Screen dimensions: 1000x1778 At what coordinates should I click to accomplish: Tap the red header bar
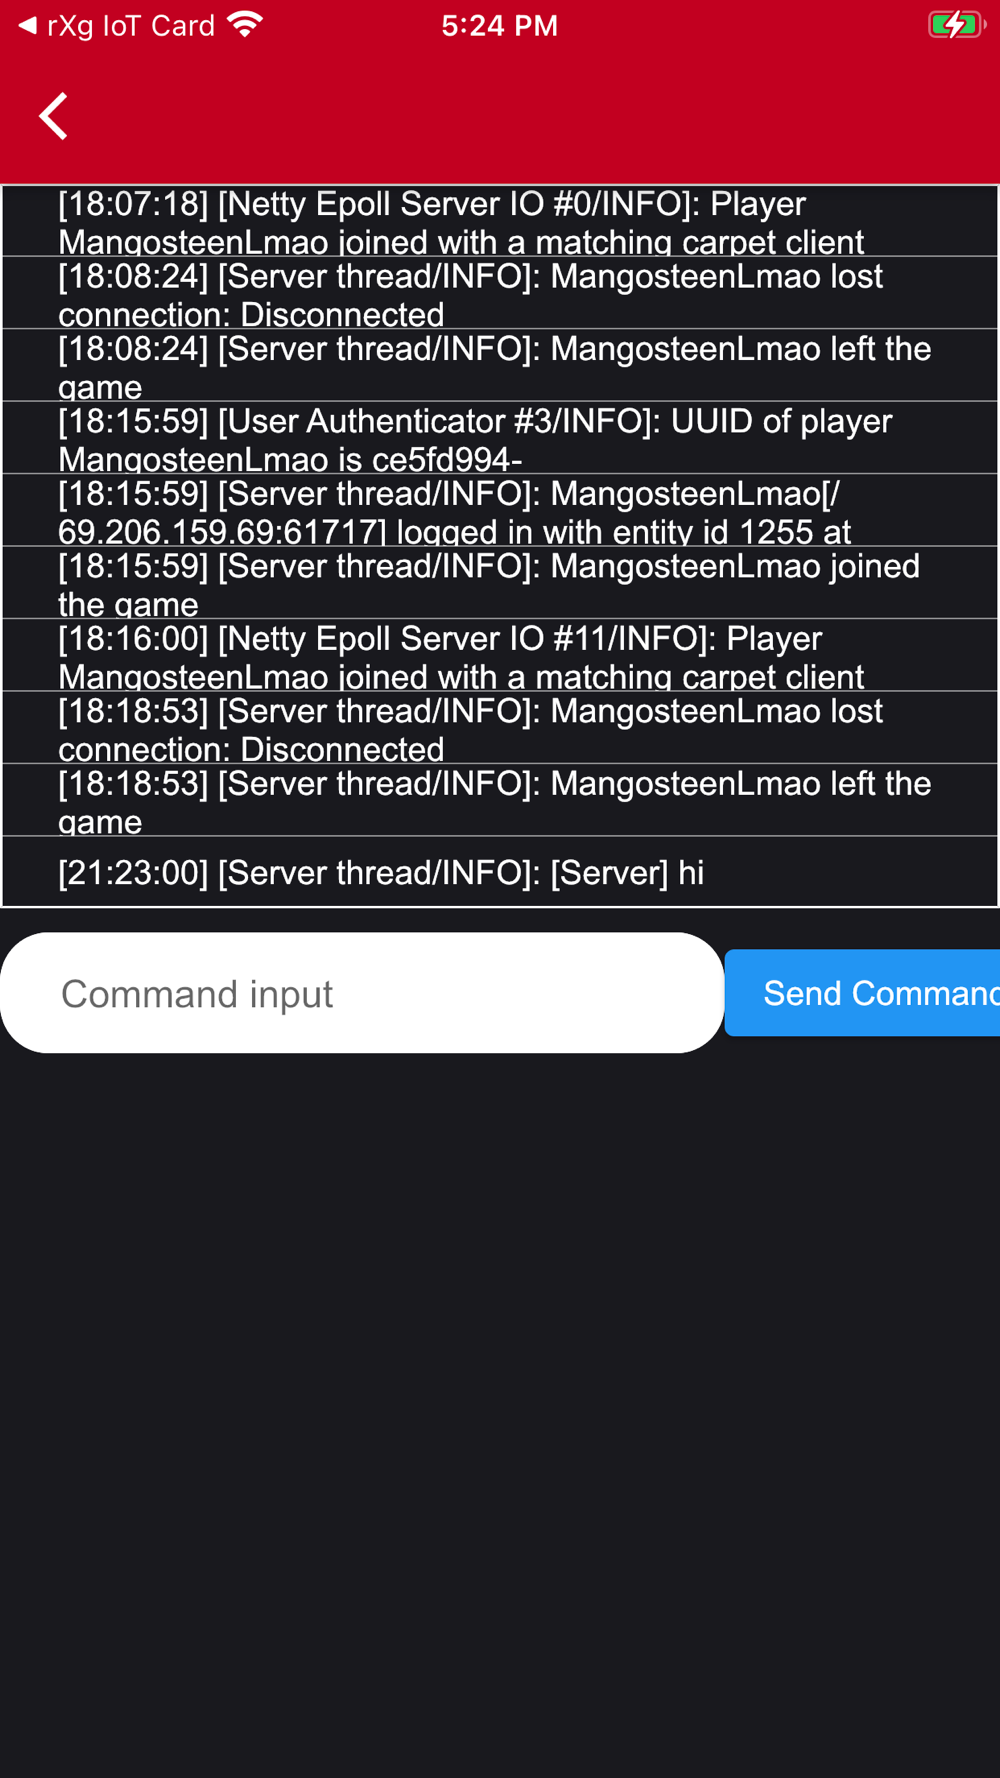pyautogui.click(x=500, y=116)
